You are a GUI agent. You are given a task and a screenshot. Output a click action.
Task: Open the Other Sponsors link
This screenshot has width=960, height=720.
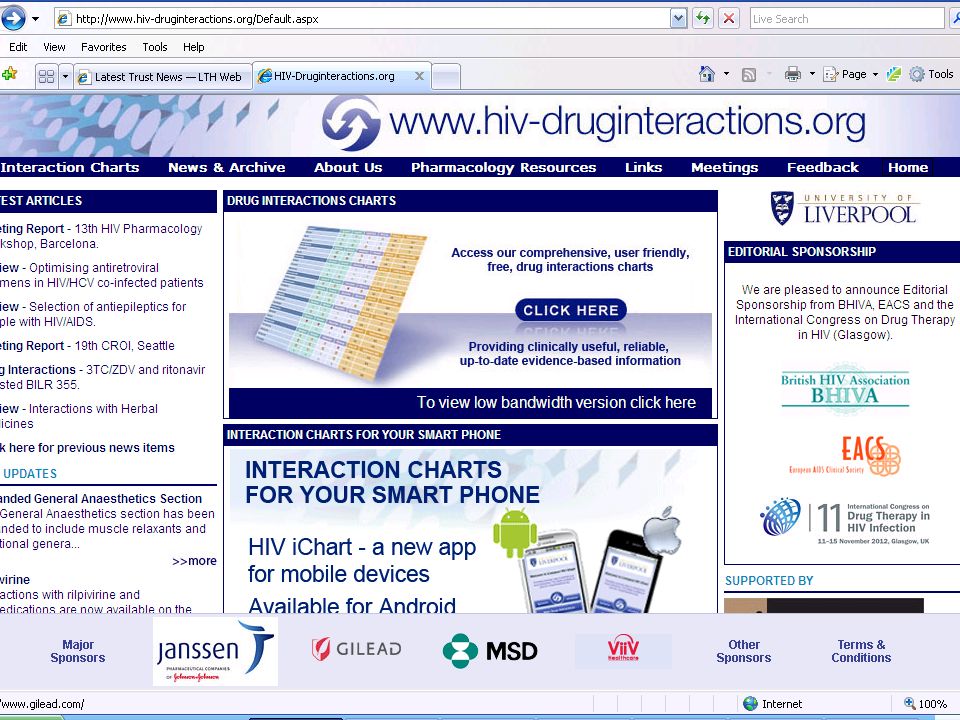point(744,651)
